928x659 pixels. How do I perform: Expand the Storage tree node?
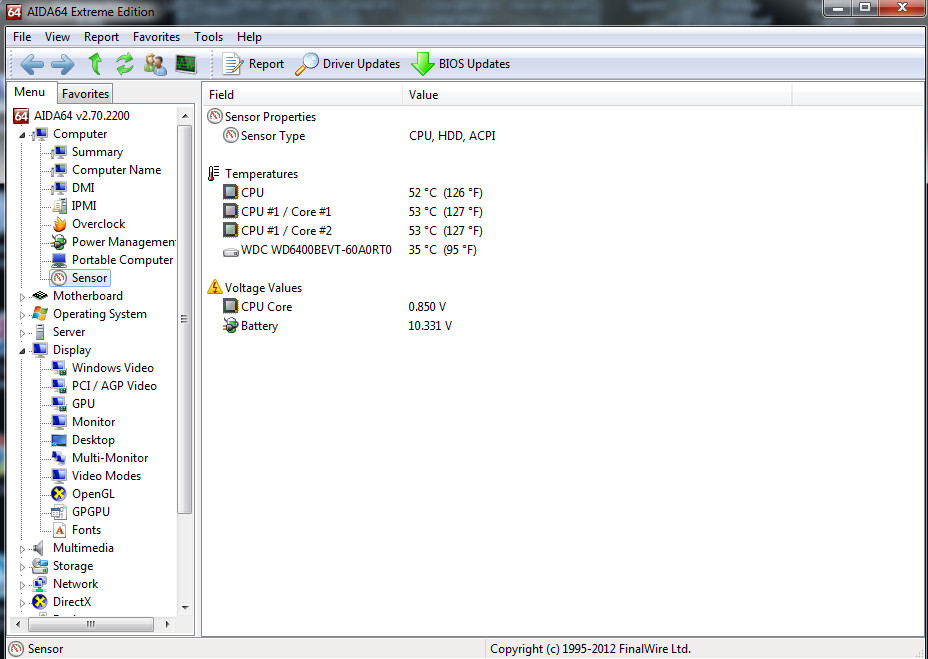tap(22, 567)
